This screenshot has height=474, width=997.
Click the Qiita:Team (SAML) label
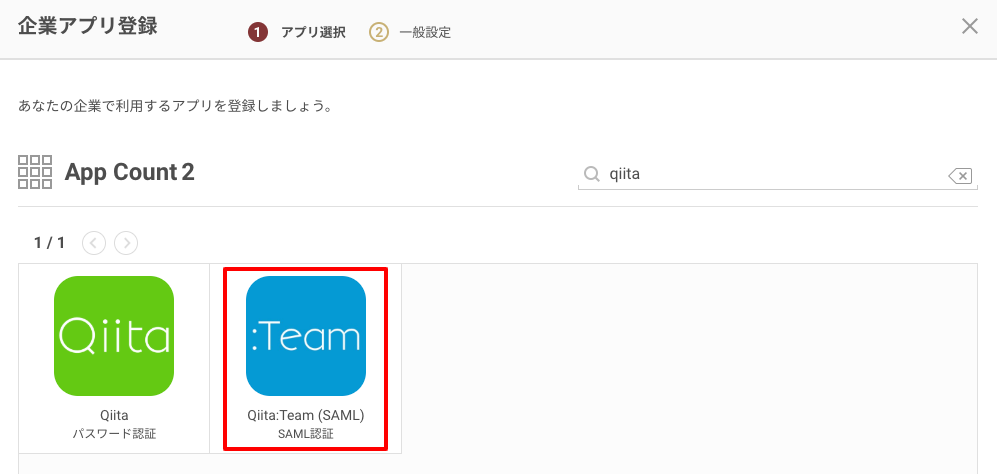tap(306, 415)
